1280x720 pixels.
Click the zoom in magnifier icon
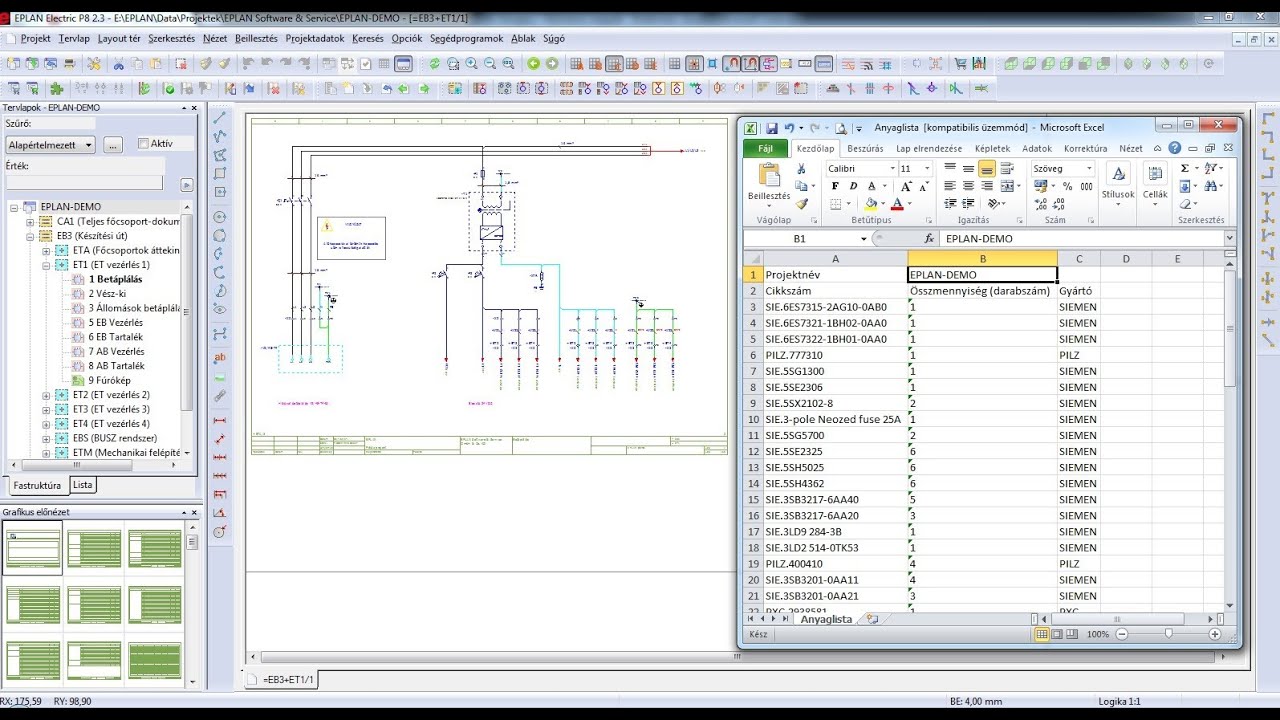coord(471,63)
